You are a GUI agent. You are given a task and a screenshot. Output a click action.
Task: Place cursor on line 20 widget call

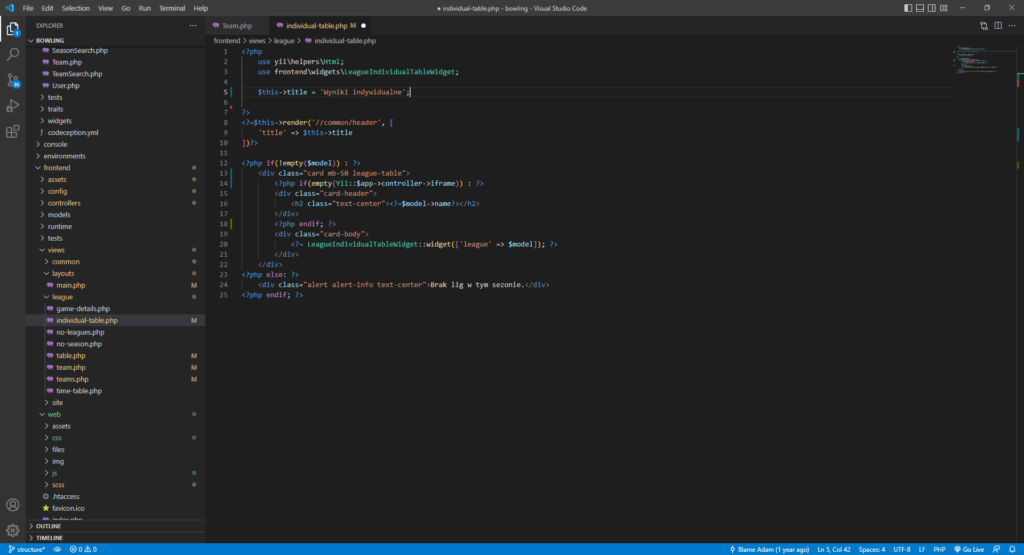pyautogui.click(x=424, y=244)
